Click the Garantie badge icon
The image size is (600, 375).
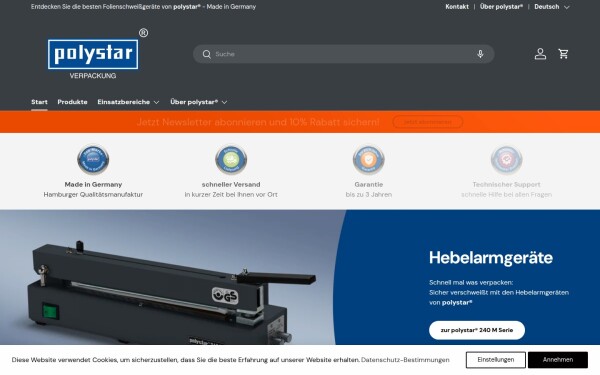(x=368, y=160)
